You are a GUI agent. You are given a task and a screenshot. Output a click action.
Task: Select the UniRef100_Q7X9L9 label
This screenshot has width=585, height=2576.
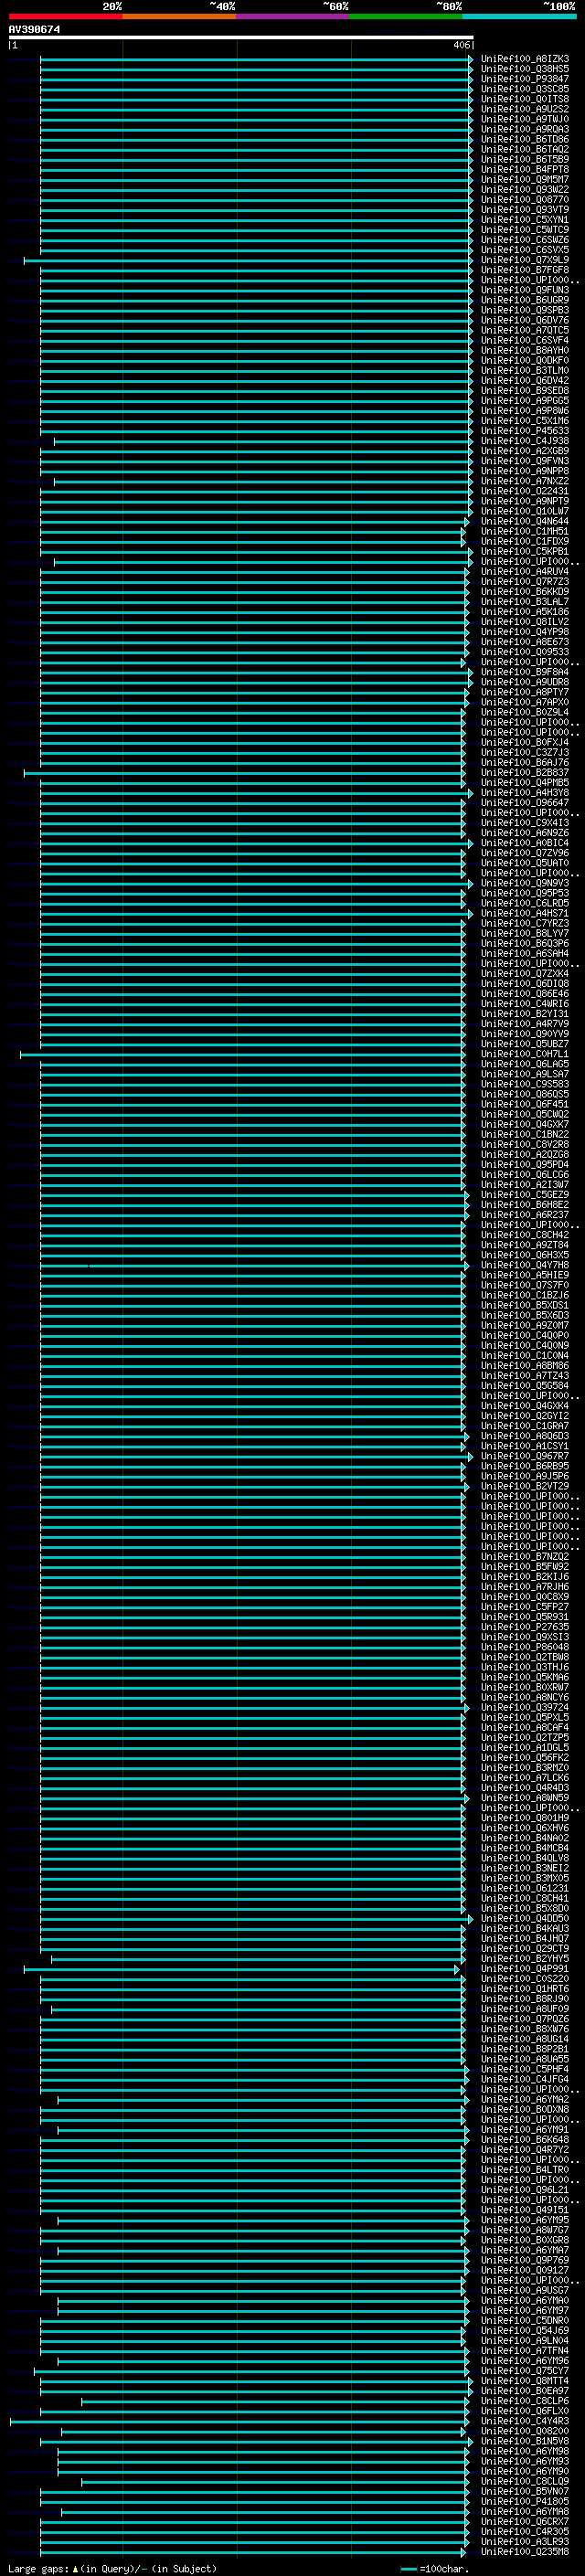(x=524, y=260)
